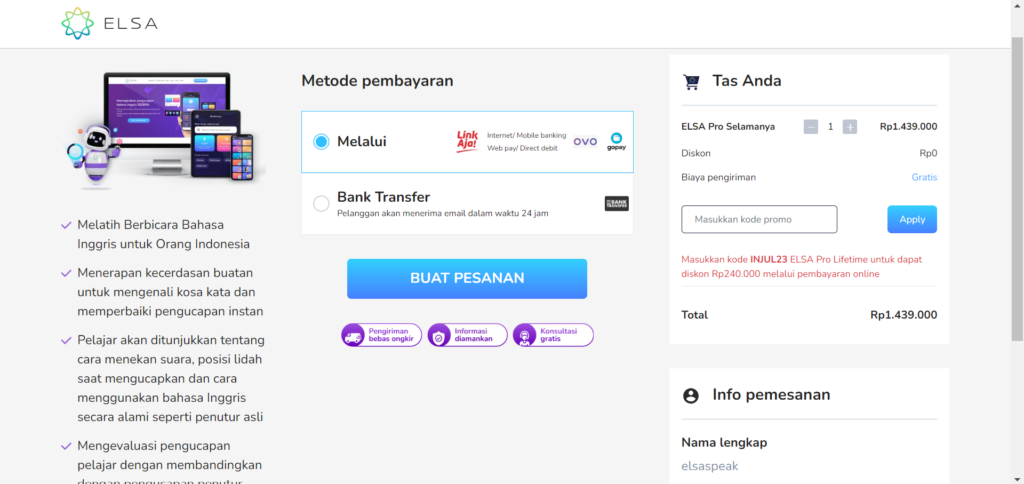Click the OVO payment logo
The height and width of the screenshot is (484, 1024).
585,142
